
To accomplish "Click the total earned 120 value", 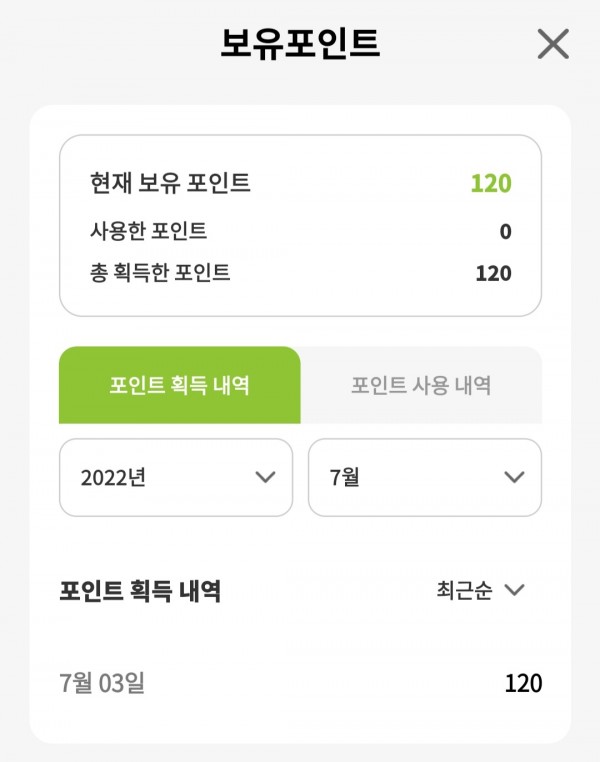I will [493, 273].
